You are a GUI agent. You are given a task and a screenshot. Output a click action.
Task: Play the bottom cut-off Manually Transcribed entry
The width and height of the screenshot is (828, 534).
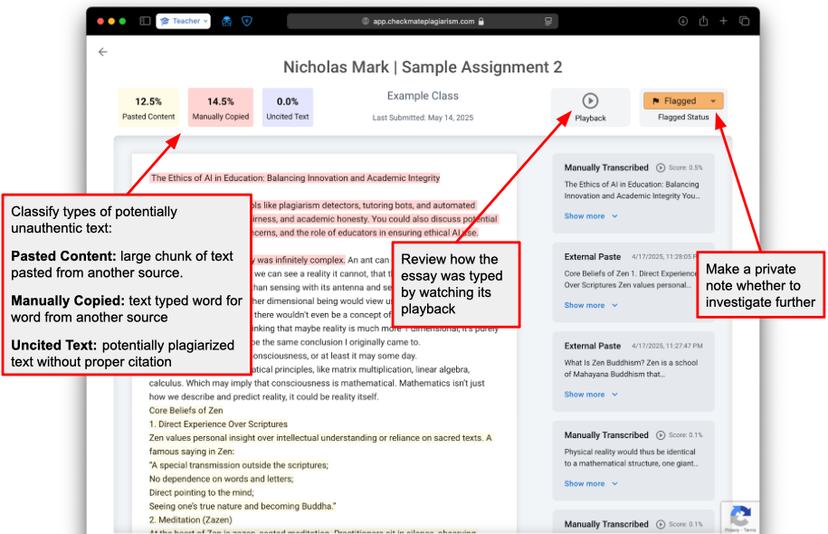click(660, 524)
